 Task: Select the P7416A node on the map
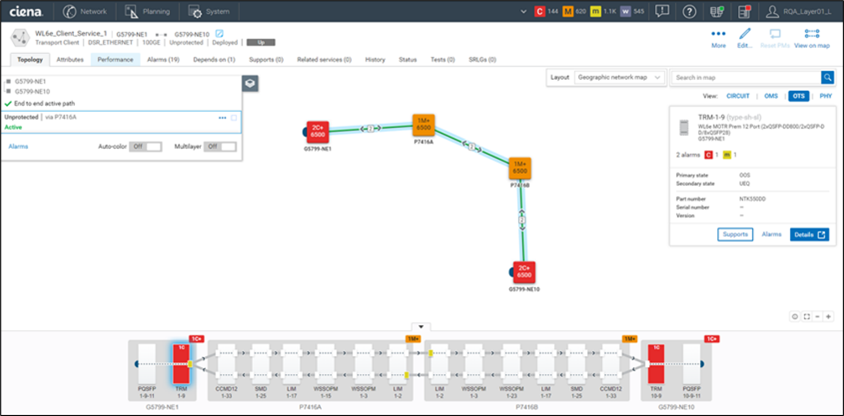[424, 125]
